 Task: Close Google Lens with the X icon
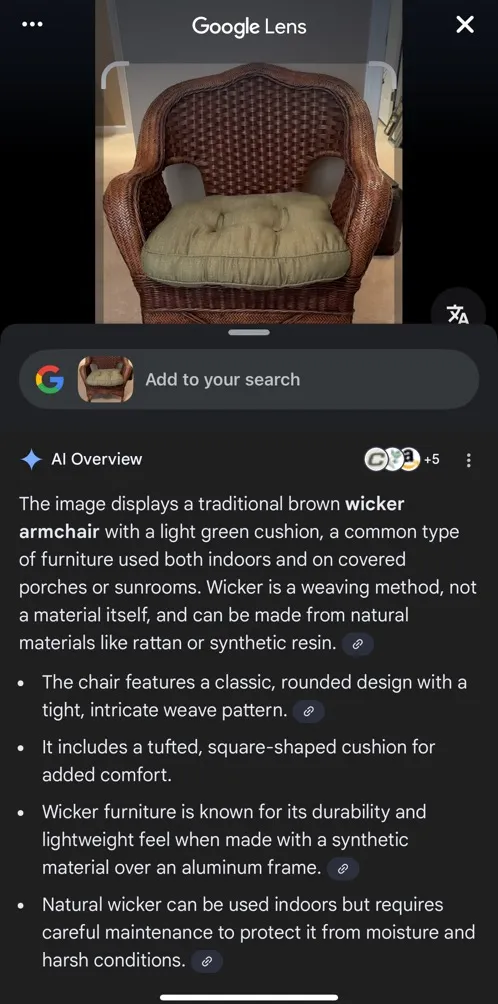tap(465, 25)
